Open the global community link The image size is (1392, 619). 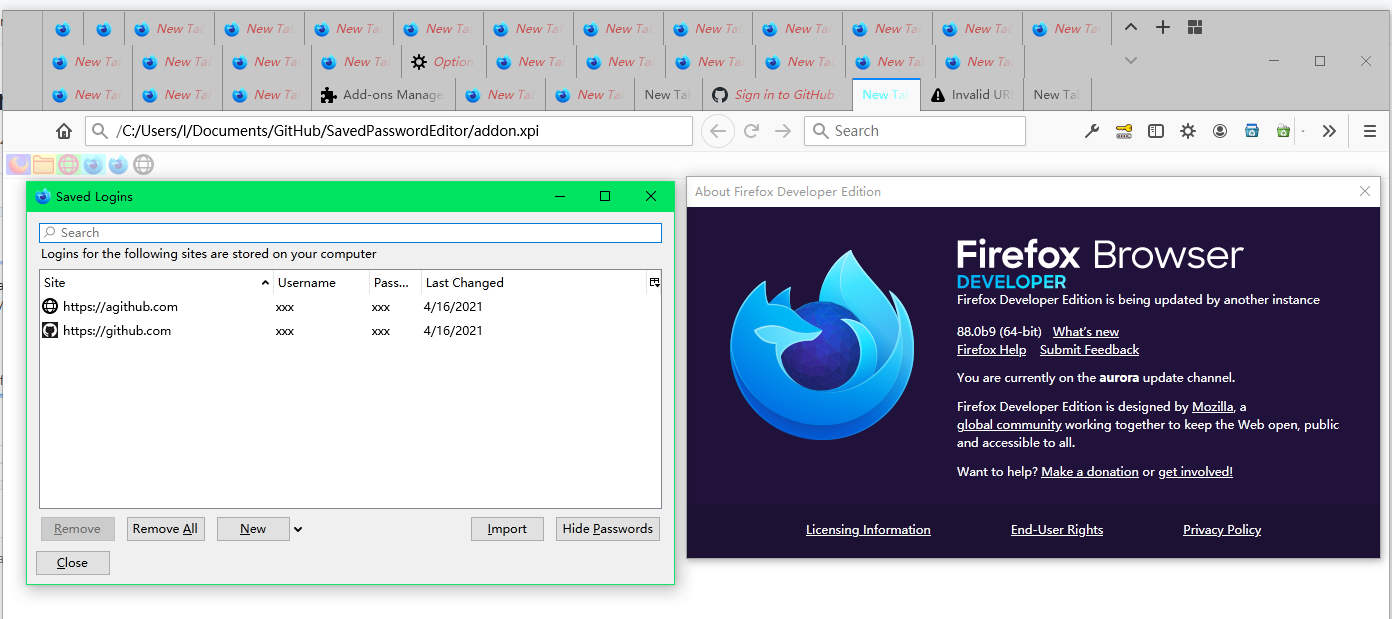tap(1009, 425)
